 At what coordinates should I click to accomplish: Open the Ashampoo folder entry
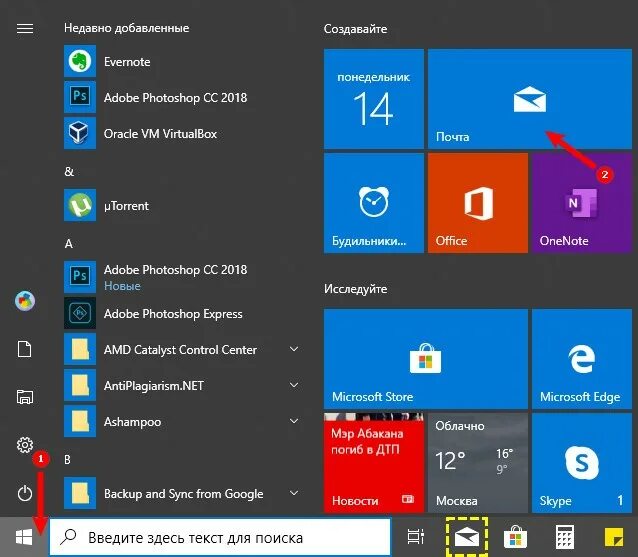pyautogui.click(x=183, y=422)
